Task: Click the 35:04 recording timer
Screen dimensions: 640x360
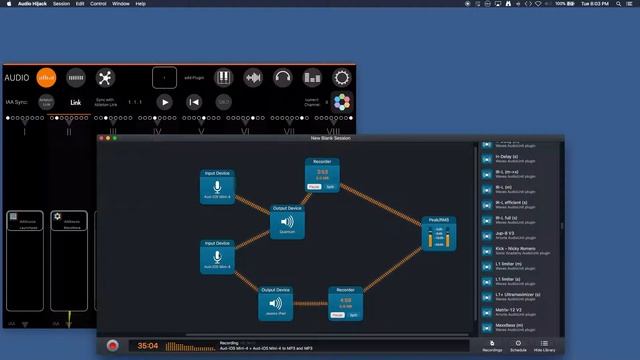Action: coord(148,346)
